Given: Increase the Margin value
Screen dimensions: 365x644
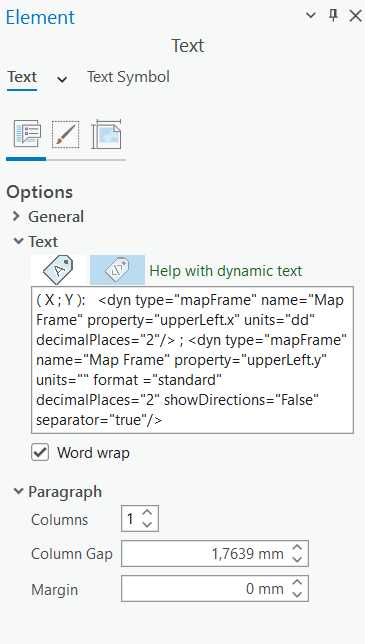Looking at the screenshot, I should (x=297, y=583).
